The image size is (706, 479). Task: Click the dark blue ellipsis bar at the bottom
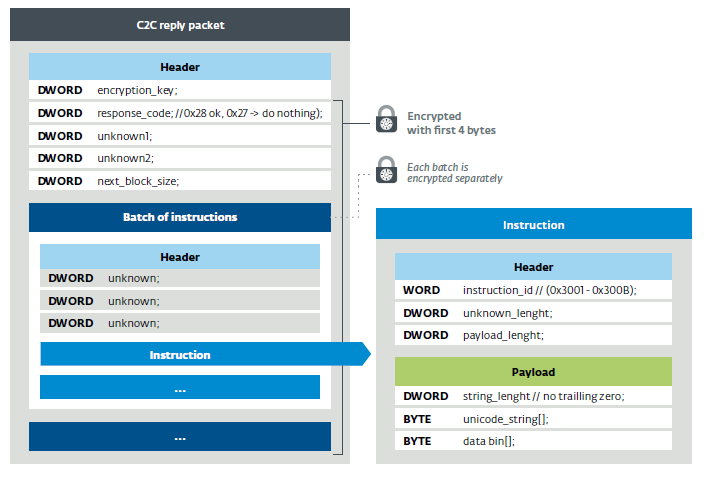(180, 437)
